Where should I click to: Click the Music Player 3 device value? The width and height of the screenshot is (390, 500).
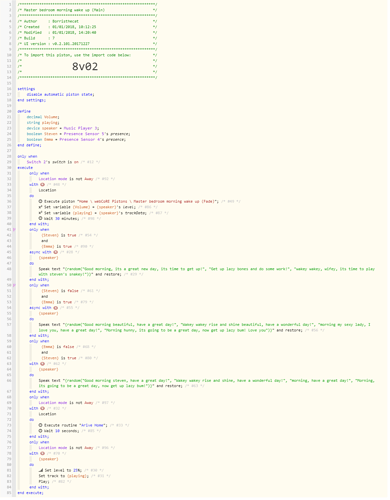[81, 129]
